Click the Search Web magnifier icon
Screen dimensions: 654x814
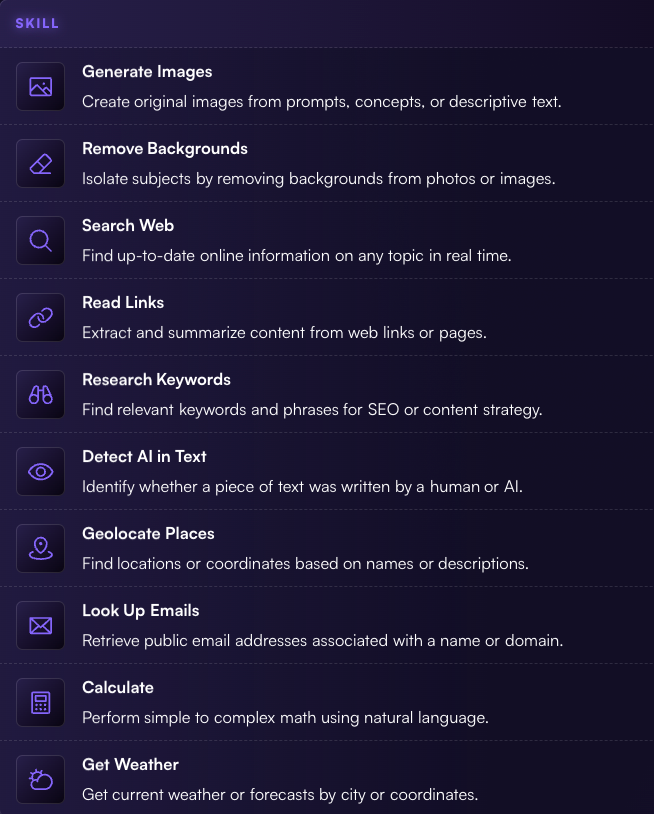[x=40, y=240]
